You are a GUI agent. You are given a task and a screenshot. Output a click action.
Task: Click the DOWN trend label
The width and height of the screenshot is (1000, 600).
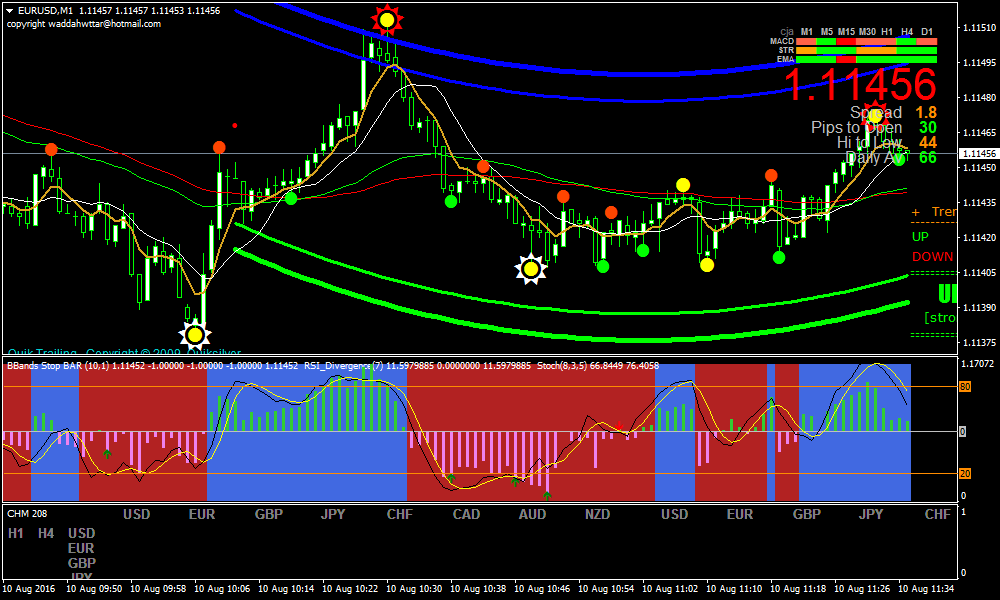tap(932, 257)
